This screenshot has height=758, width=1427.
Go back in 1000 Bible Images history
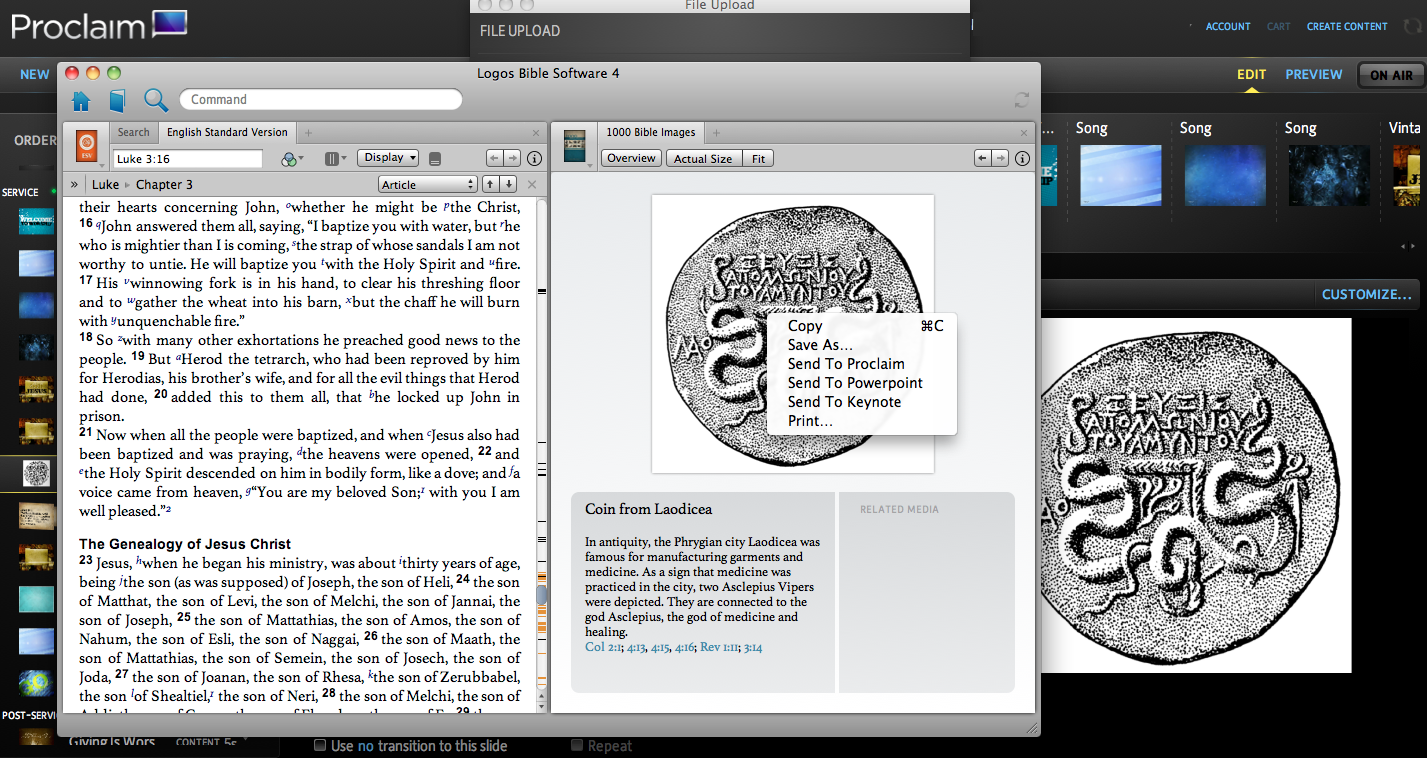coord(982,158)
